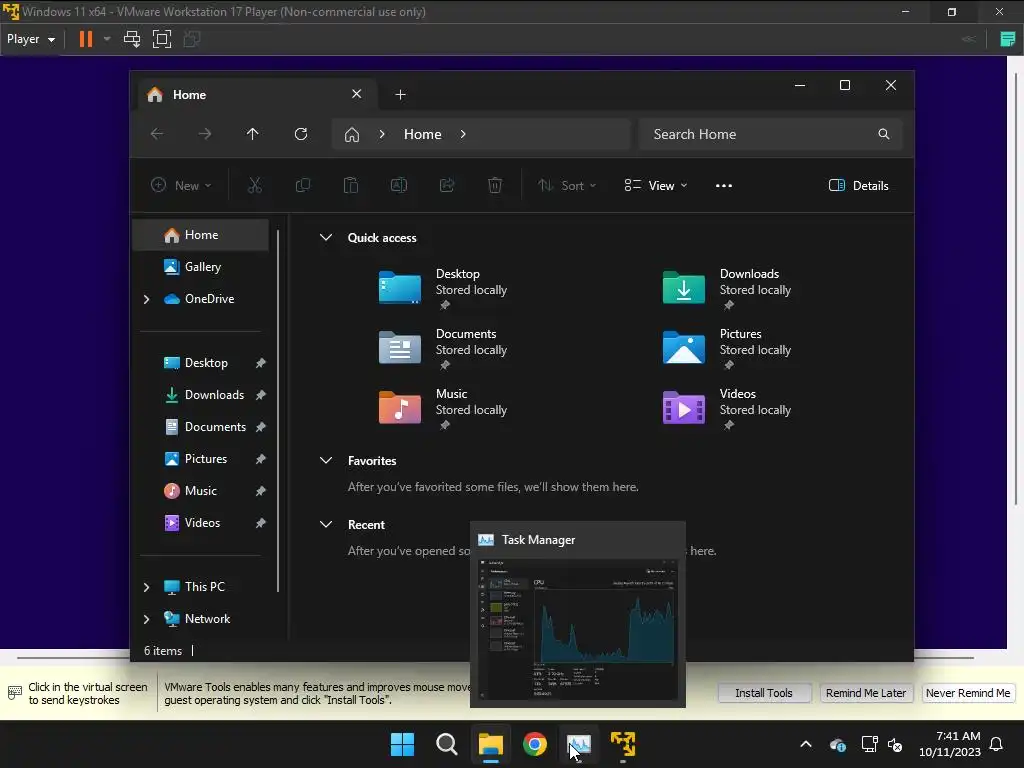Viewport: 1024px width, 768px height.
Task: Select Home in the navigation pane
Action: (x=200, y=235)
